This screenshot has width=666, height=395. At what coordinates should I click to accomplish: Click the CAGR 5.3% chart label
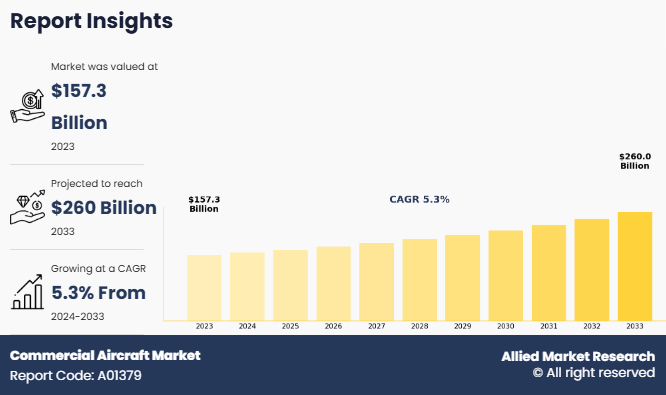419,199
